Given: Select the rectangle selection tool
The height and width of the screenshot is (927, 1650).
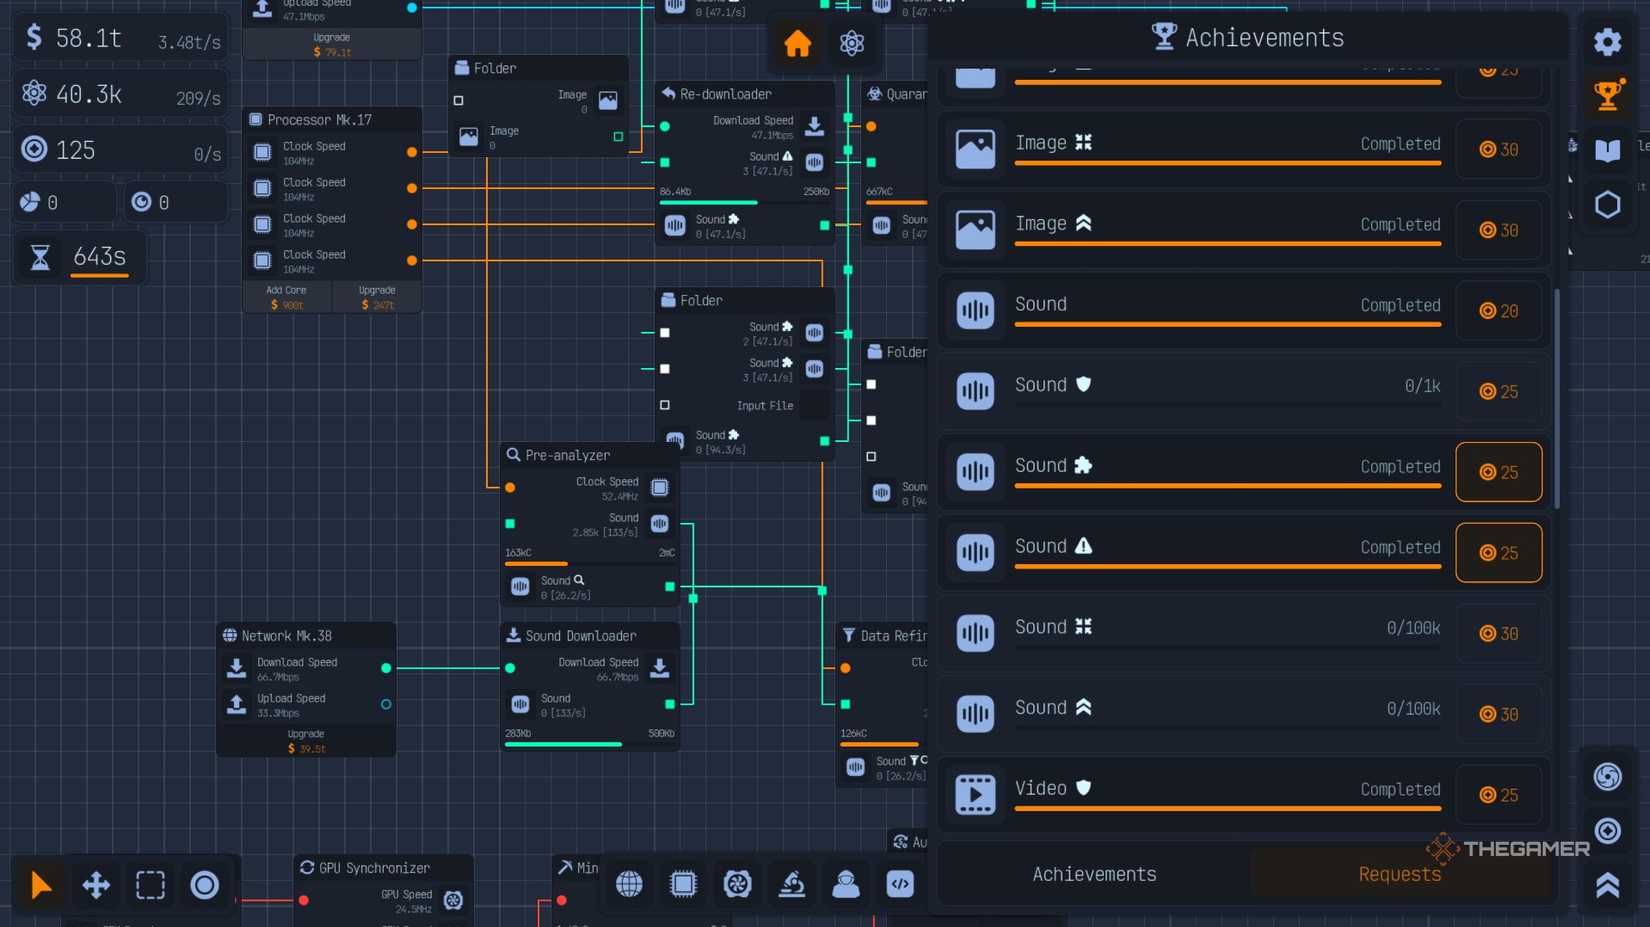Looking at the screenshot, I should tap(150, 885).
